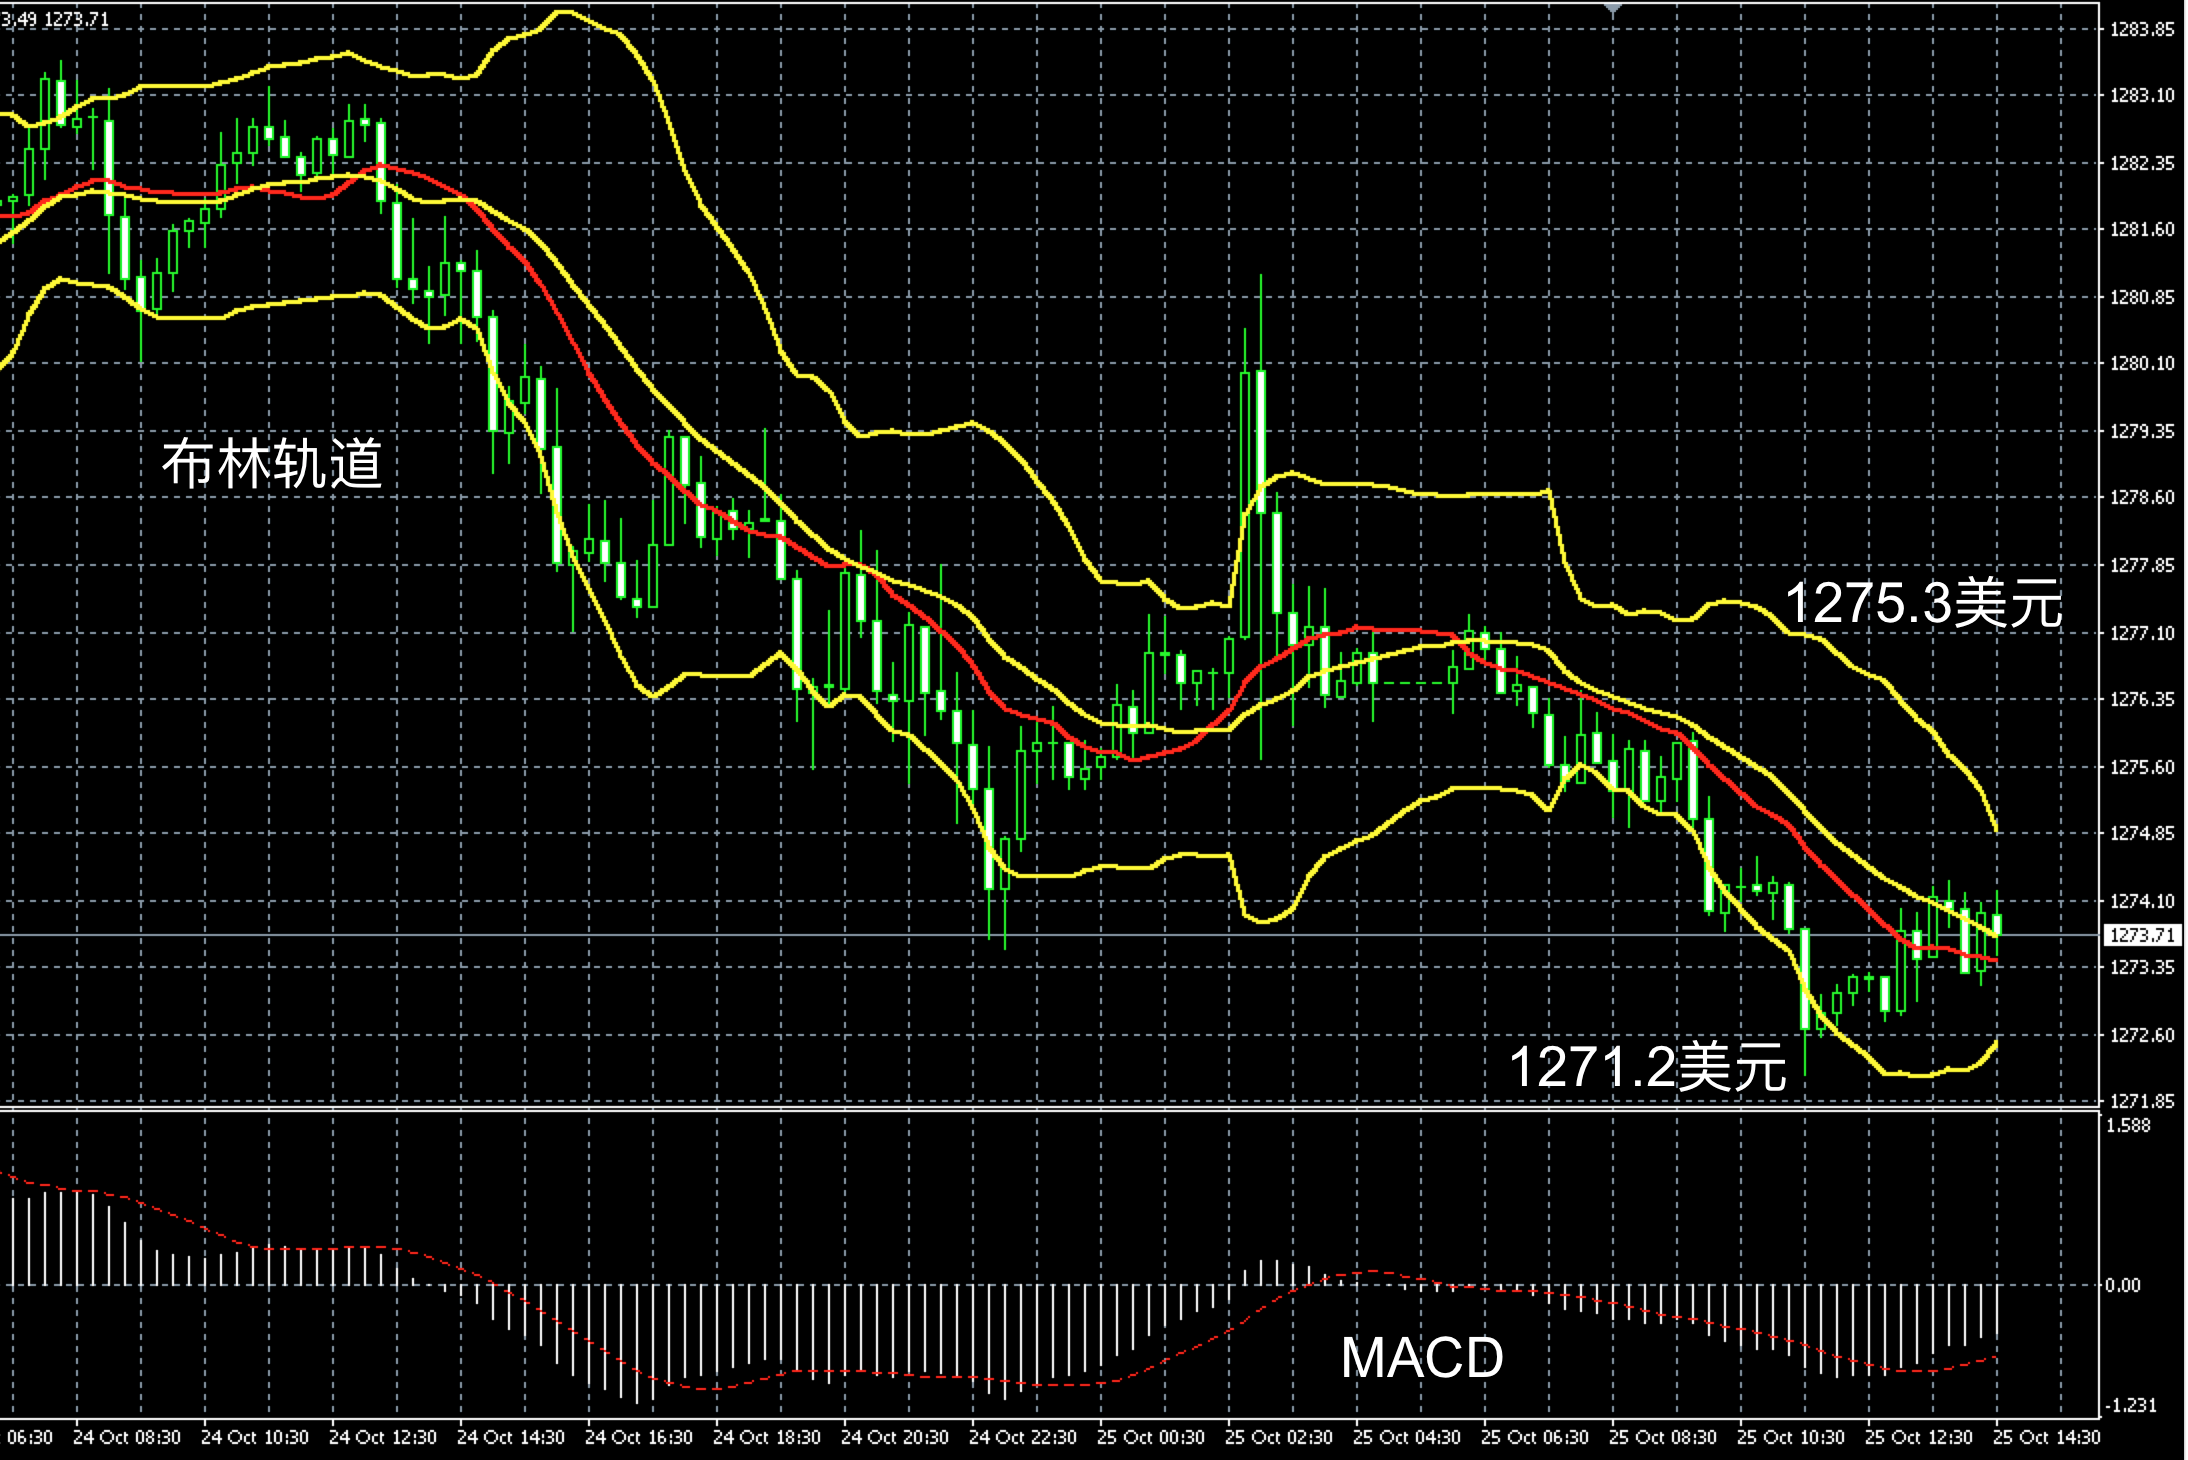
Task: Click the 24 Oct 08:30 time label
Action: coord(127,1437)
